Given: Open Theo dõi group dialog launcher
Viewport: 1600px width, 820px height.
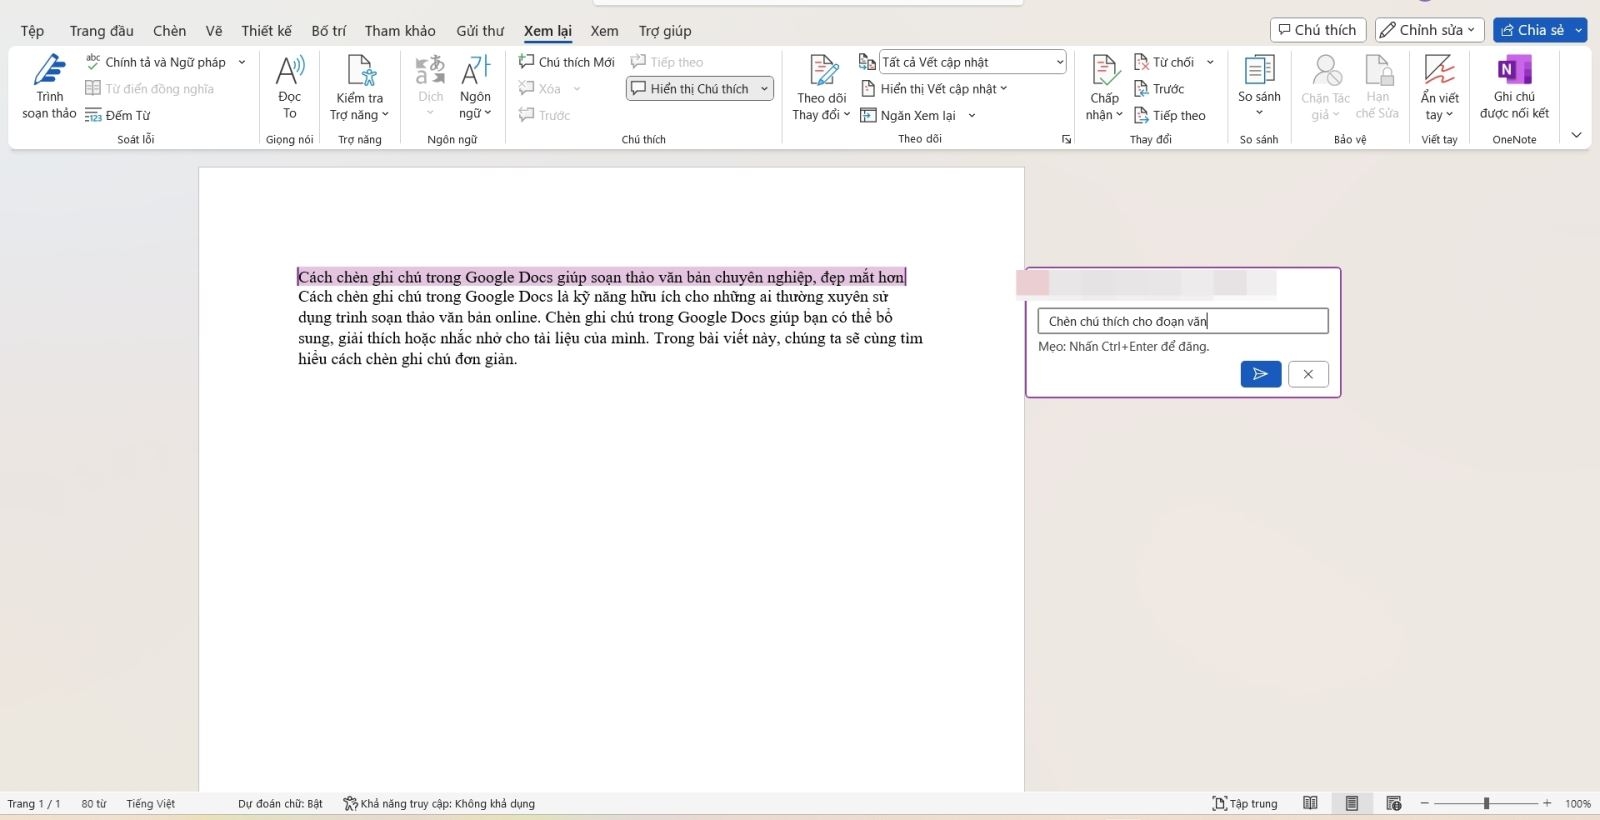Looking at the screenshot, I should (x=1066, y=140).
